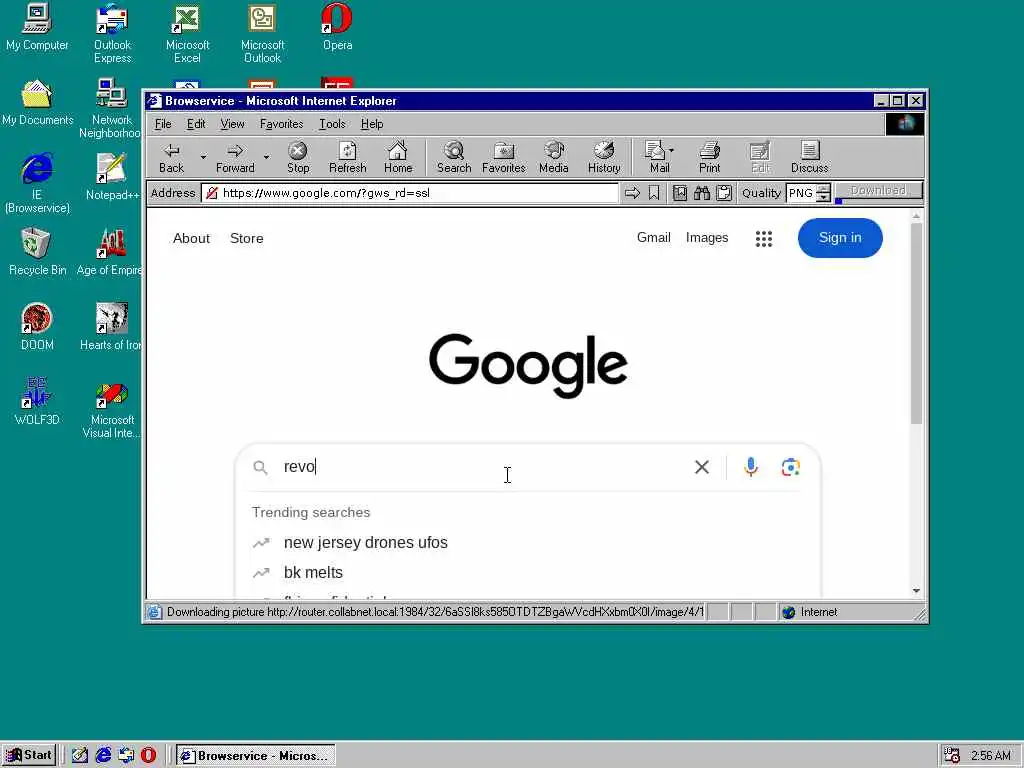Select Notepad++ desktop shortcut
This screenshot has height=768, width=1024.
112,176
